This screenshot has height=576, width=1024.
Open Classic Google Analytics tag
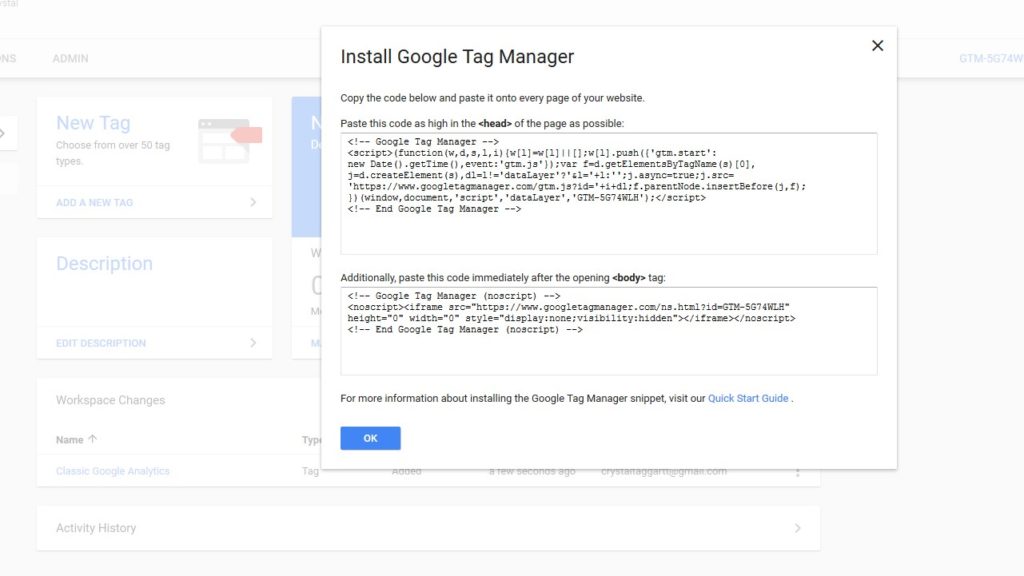pyautogui.click(x=112, y=471)
